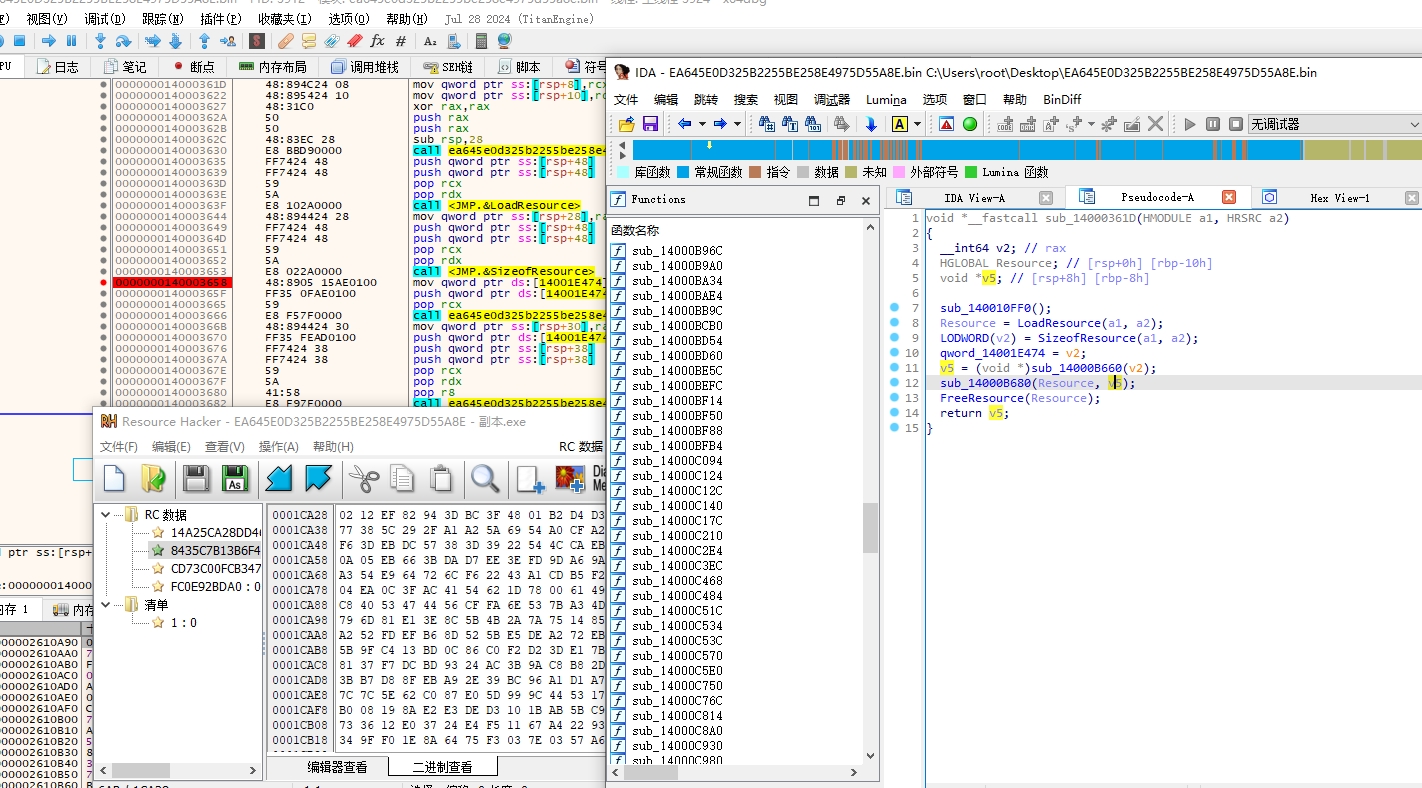The image size is (1422, 788).
Task: Collapse the RC 数据 tree node
Action: click(106, 515)
